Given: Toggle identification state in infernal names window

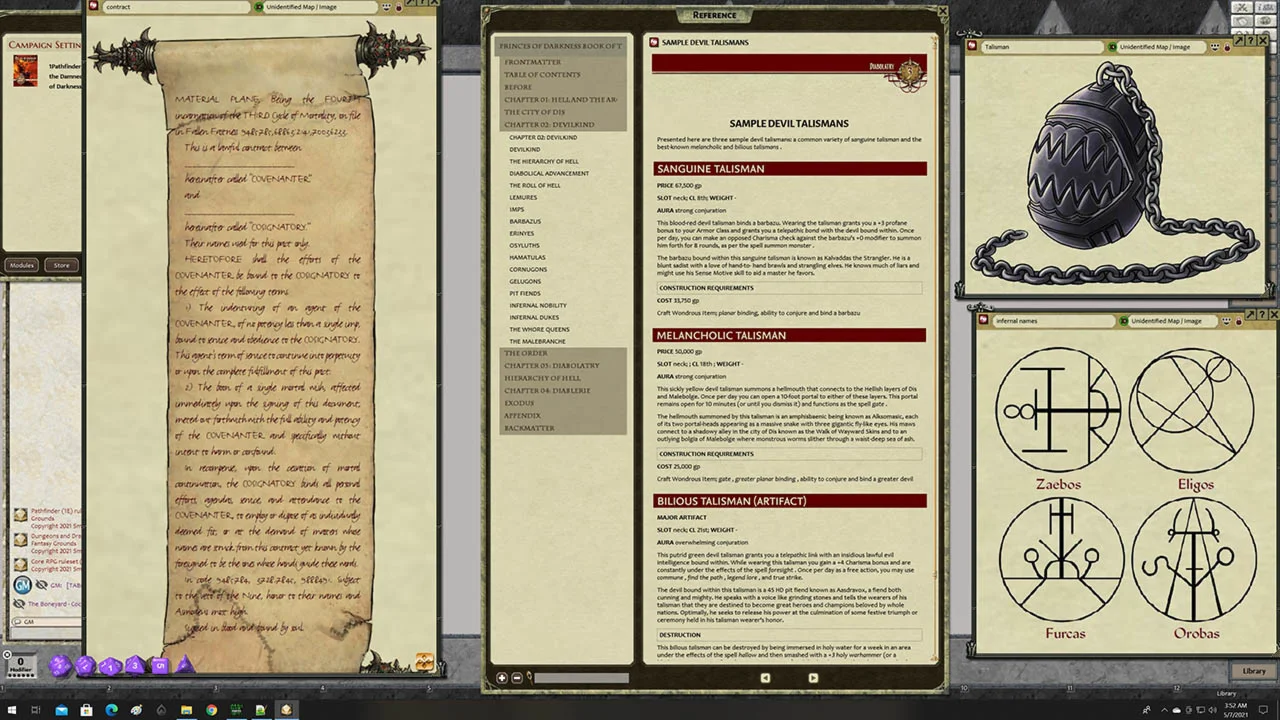Looking at the screenshot, I should tap(1123, 321).
